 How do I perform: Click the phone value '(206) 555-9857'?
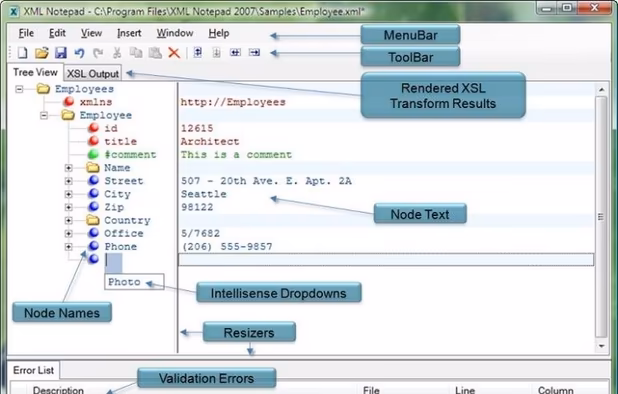(x=227, y=246)
